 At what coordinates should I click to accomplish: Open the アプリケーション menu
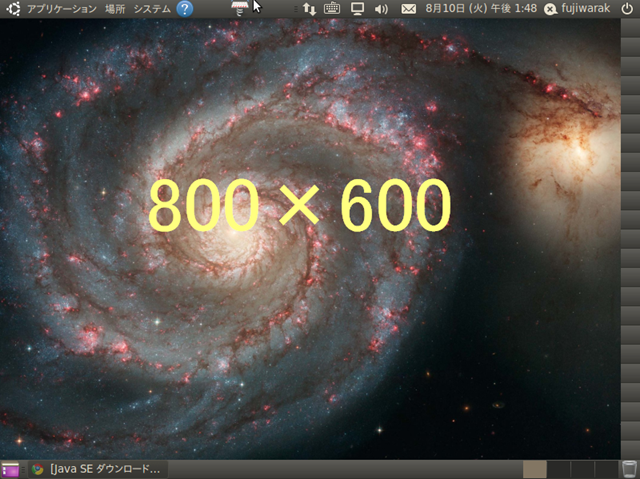(62, 9)
